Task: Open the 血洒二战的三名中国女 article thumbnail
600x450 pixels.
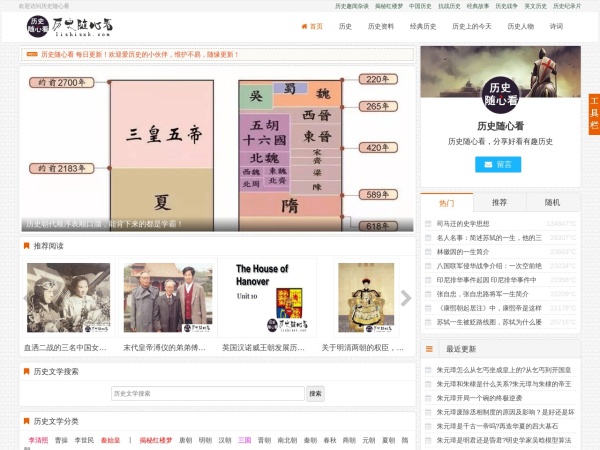Action: tap(68, 297)
